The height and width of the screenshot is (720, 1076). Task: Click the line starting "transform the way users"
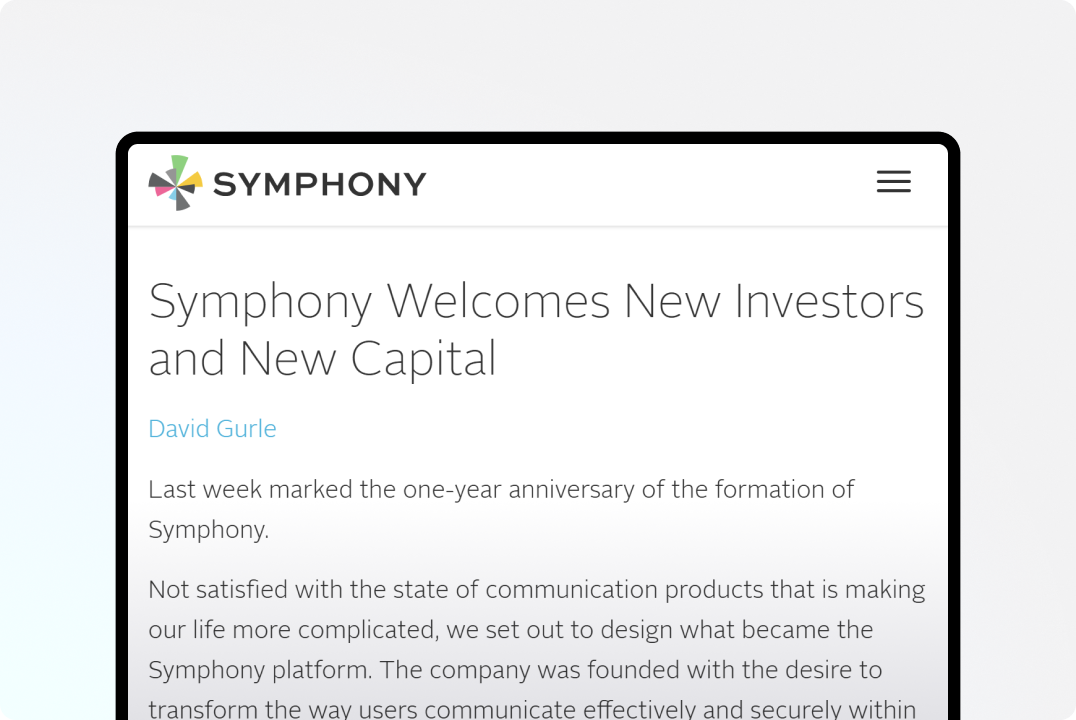point(532,709)
